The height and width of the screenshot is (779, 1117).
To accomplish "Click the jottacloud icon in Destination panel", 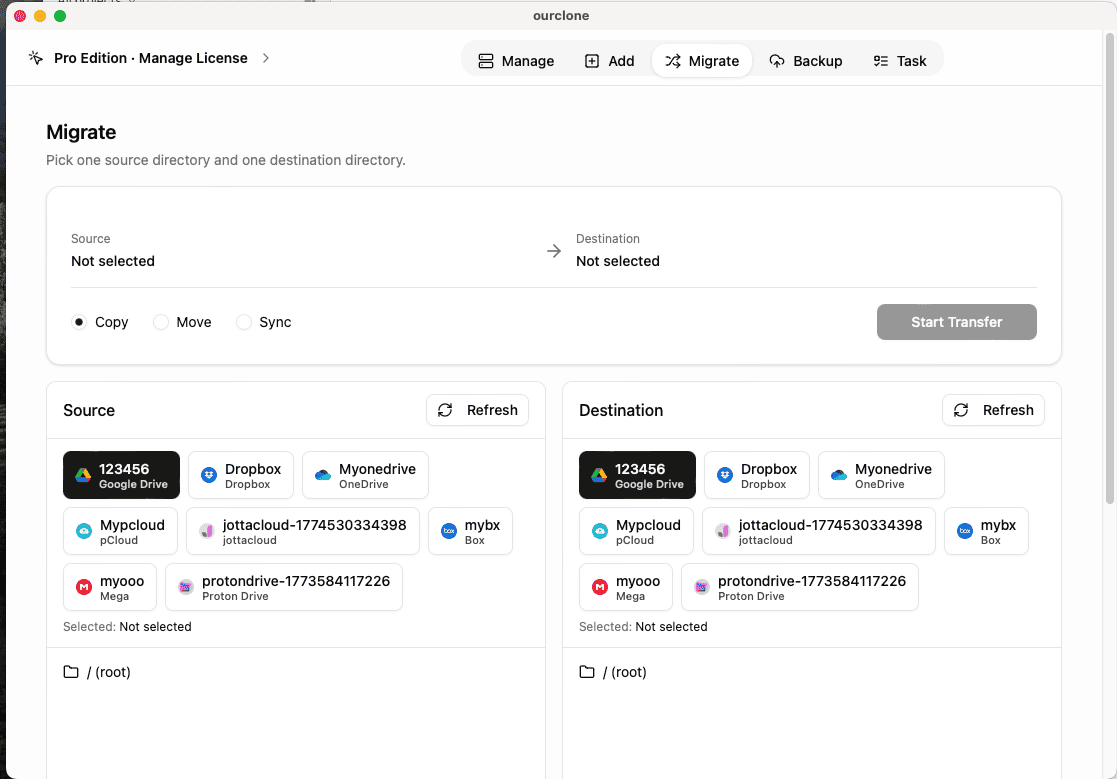I will point(722,531).
